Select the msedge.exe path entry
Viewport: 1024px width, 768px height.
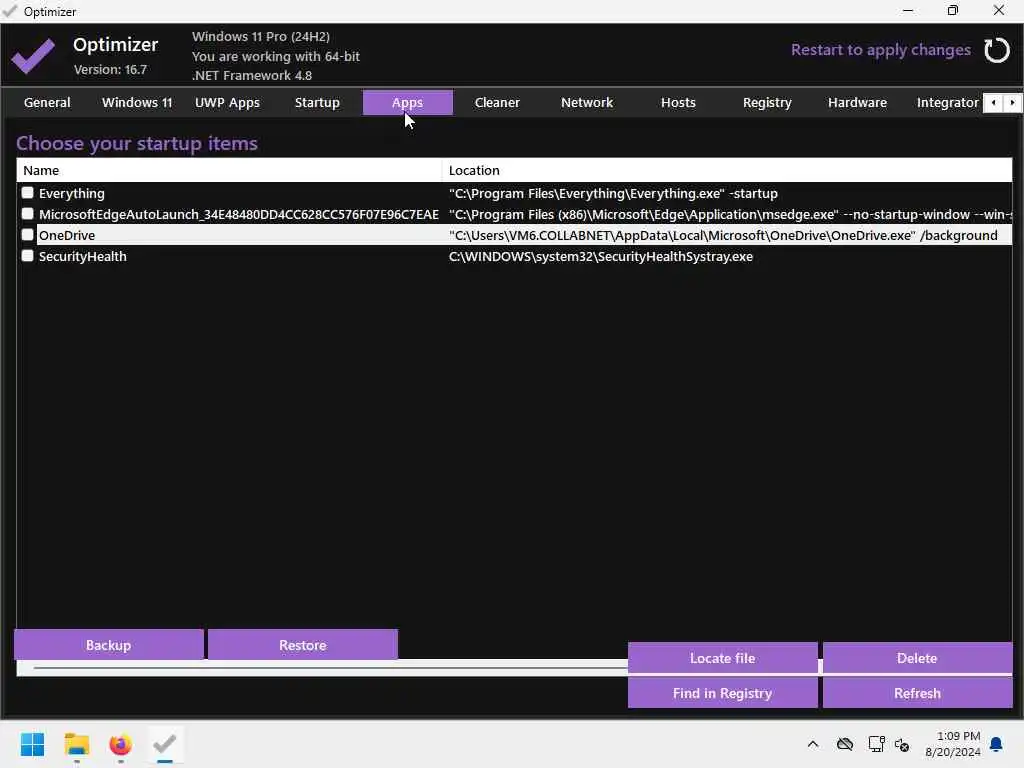[x=730, y=214]
